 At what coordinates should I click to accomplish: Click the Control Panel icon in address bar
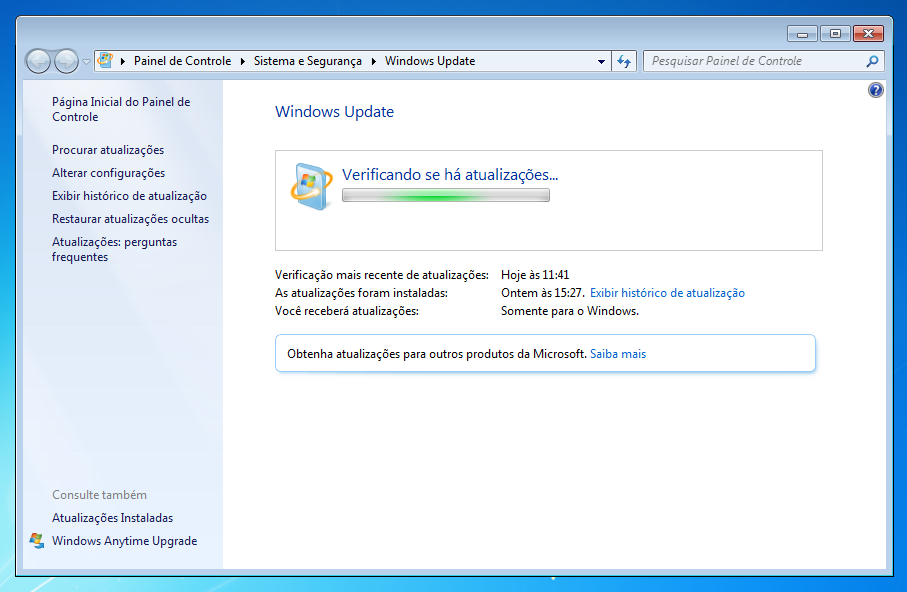[x=105, y=60]
